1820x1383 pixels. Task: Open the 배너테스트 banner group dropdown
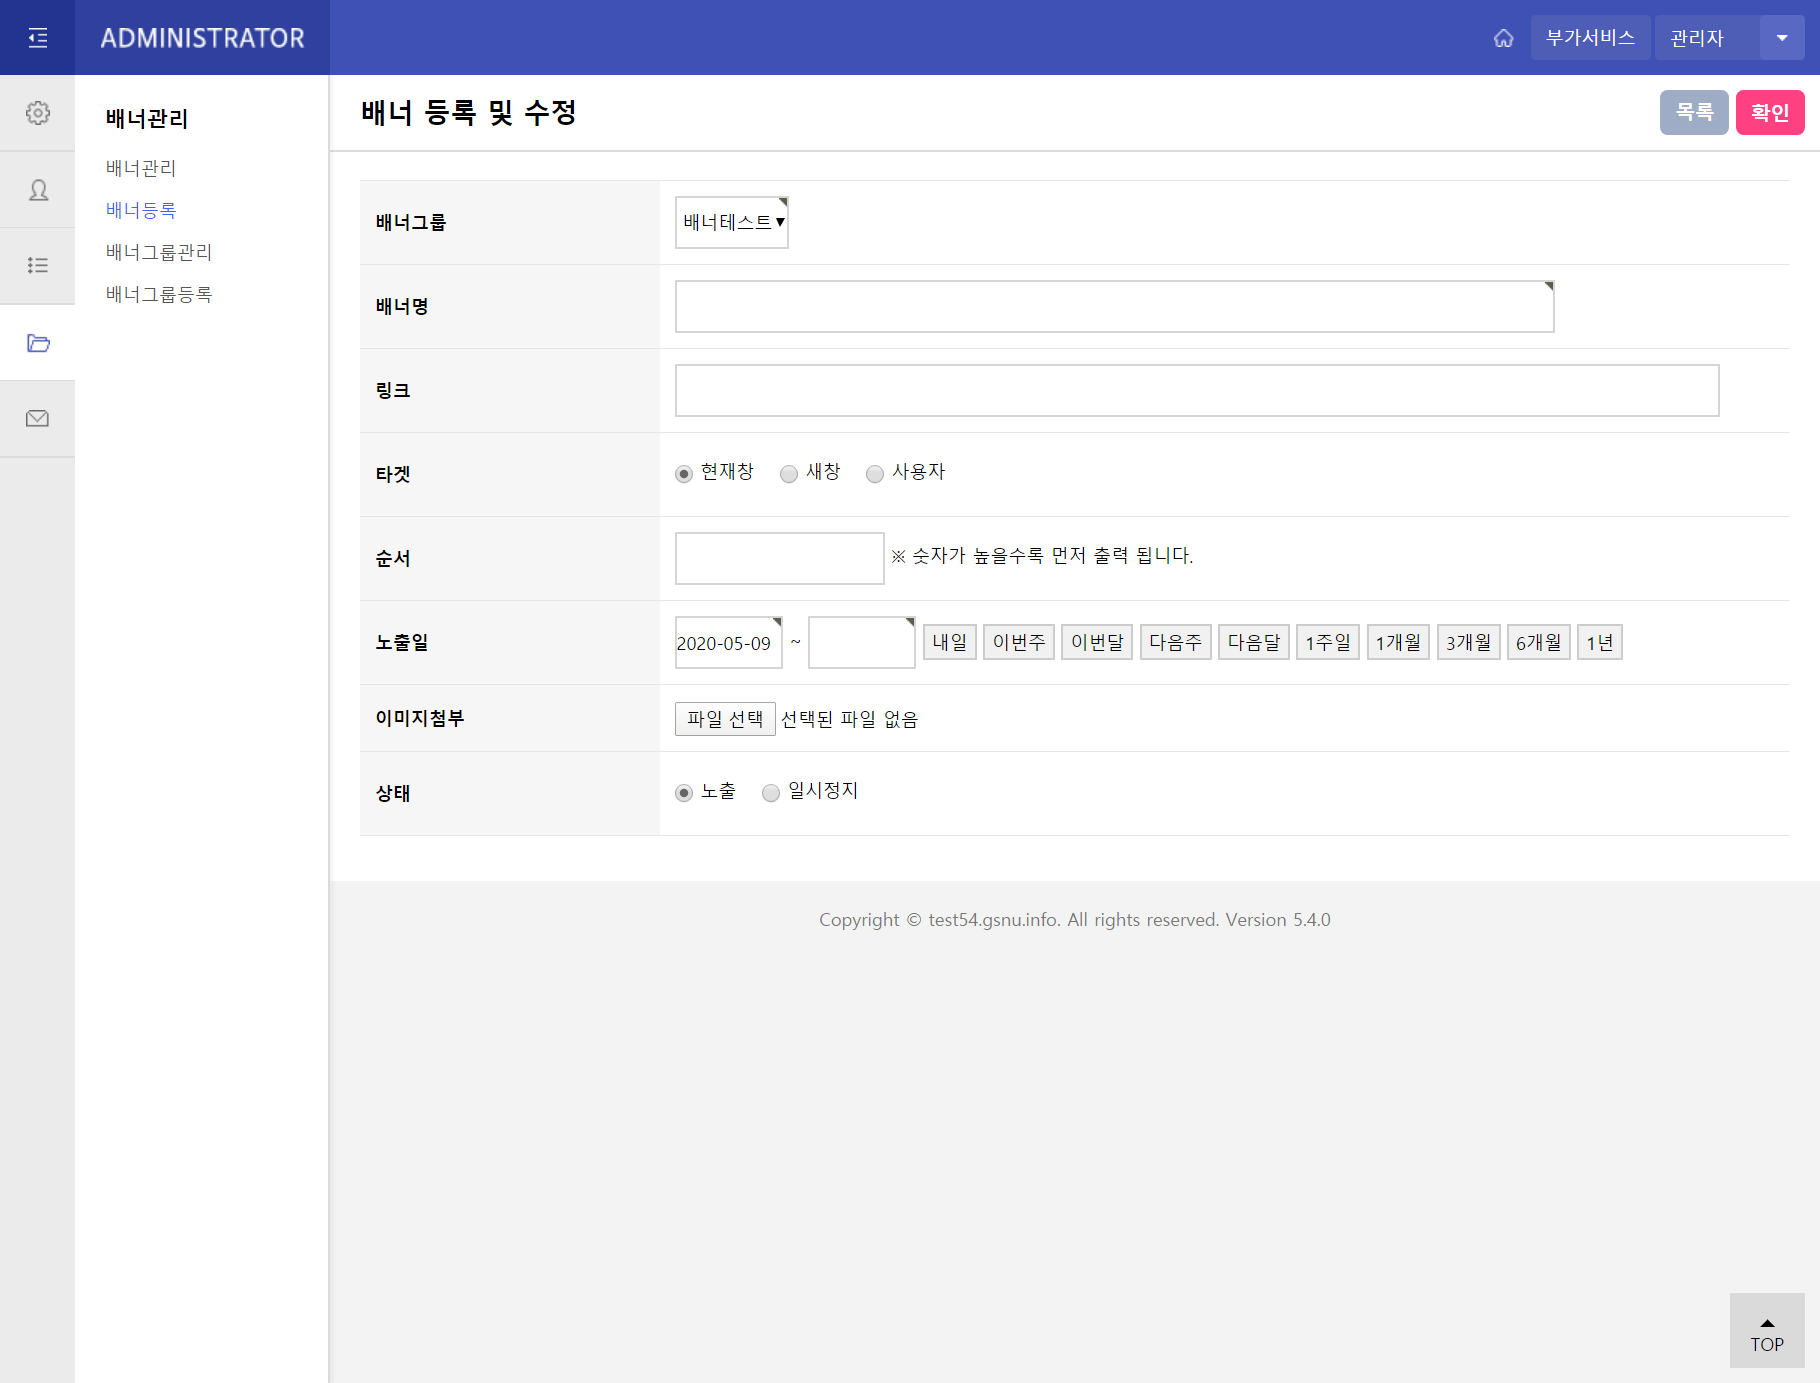(731, 222)
